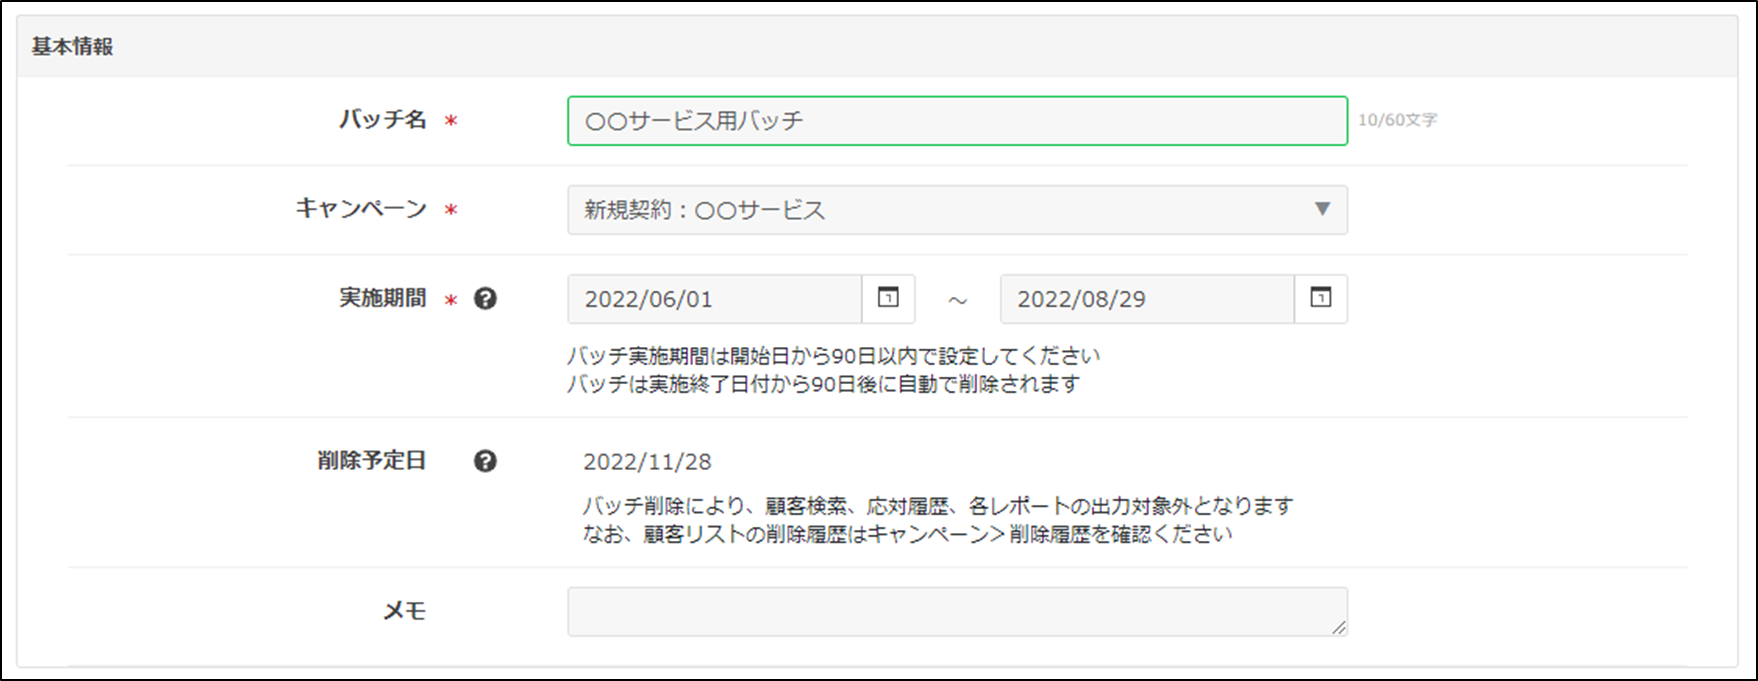Click into the end date field 2022/08/29
1758x681 pixels.
tap(1146, 299)
